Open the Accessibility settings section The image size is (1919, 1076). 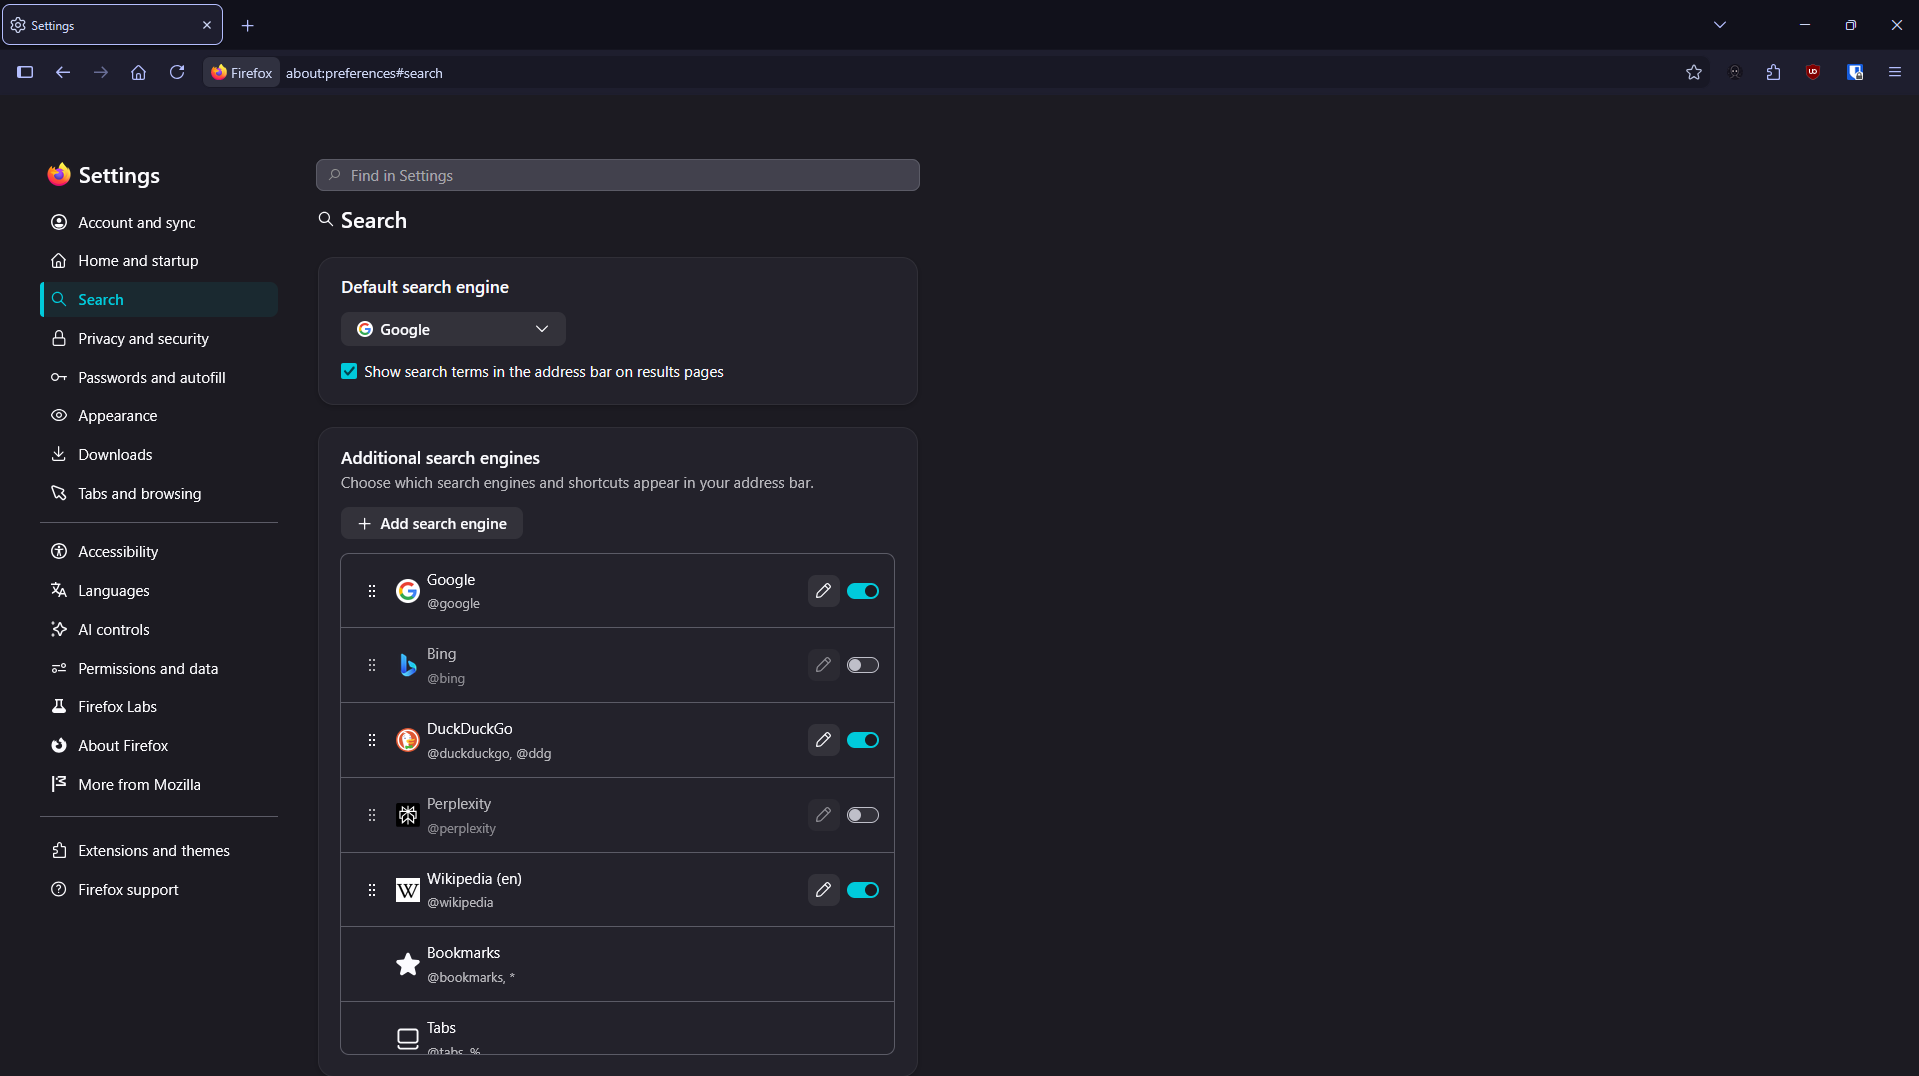[x=159, y=552]
